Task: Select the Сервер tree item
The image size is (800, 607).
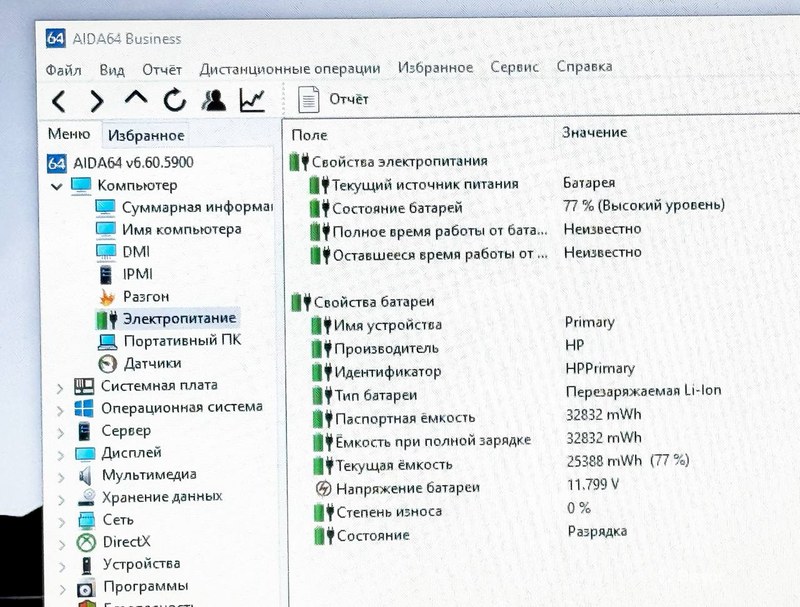Action: [x=126, y=431]
